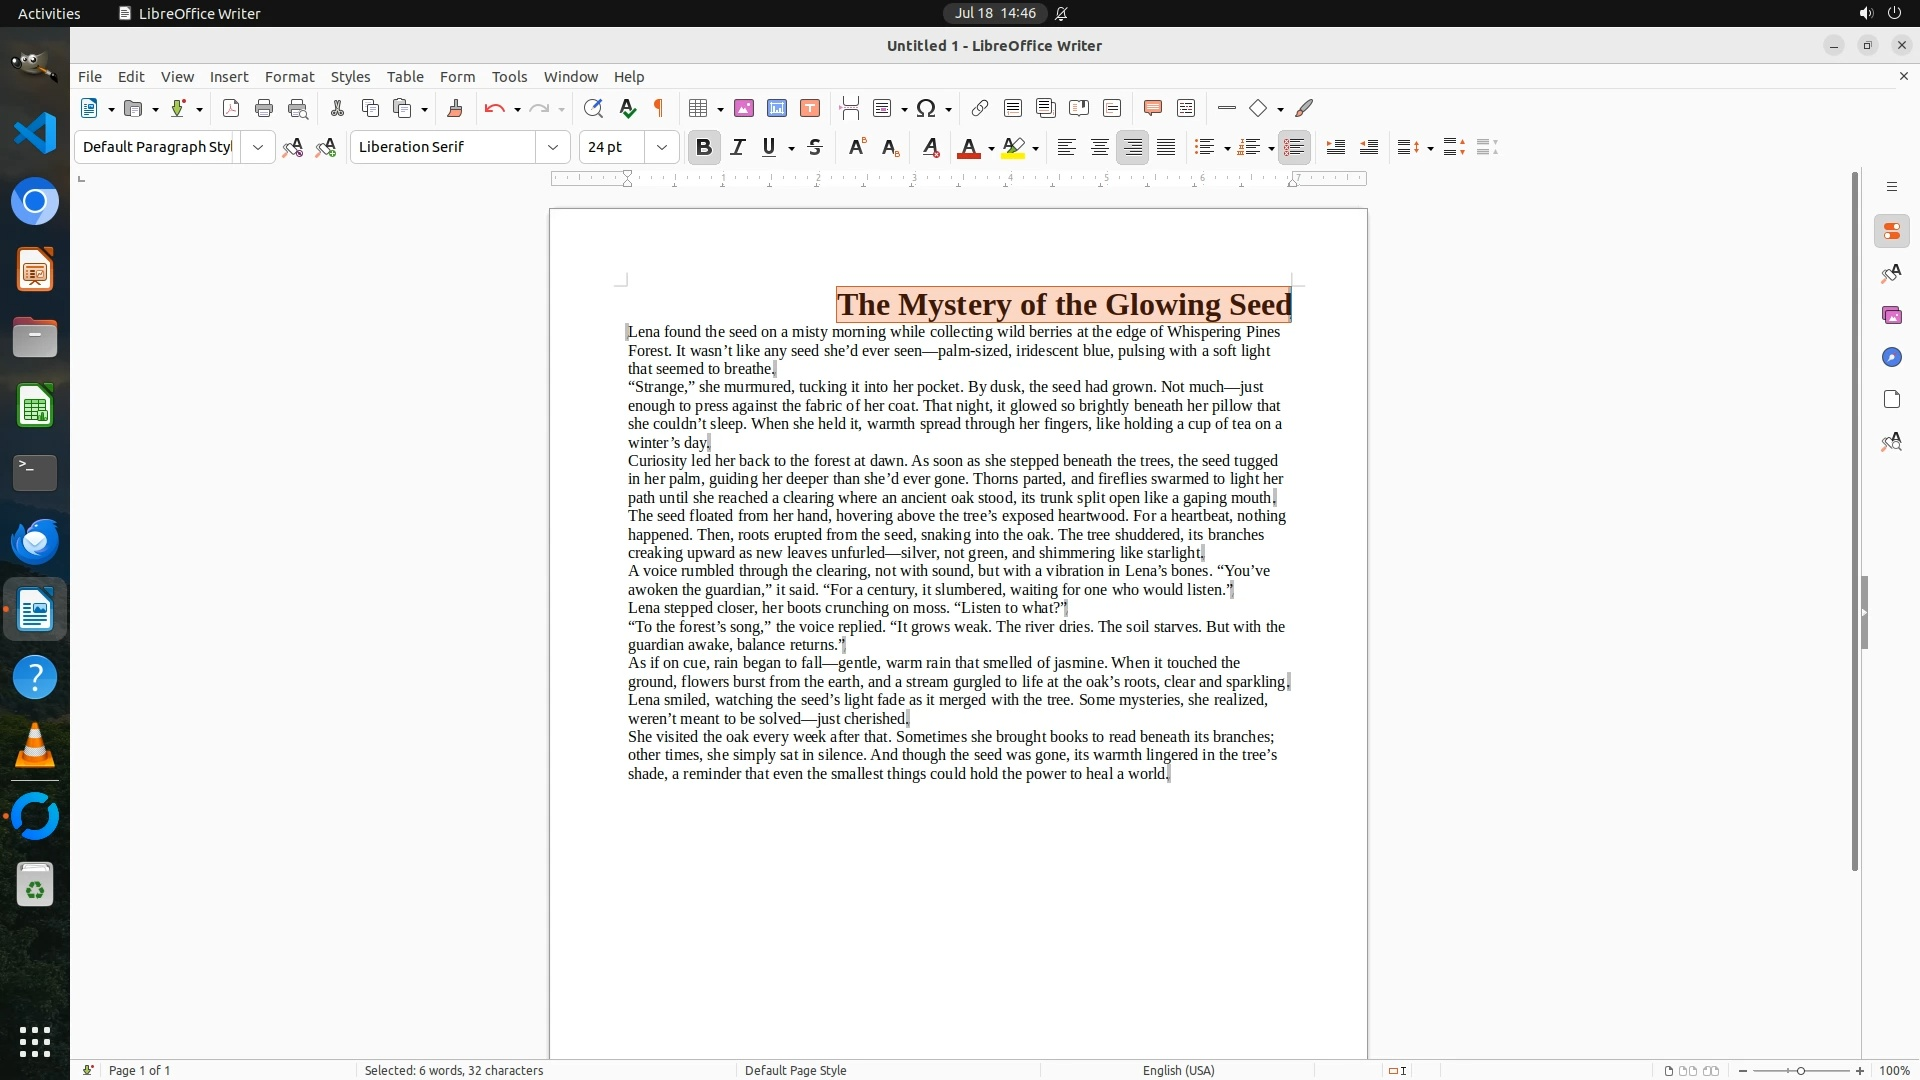Click the zoom slider in status bar
Screen dimensions: 1920x1080
click(x=1800, y=1070)
